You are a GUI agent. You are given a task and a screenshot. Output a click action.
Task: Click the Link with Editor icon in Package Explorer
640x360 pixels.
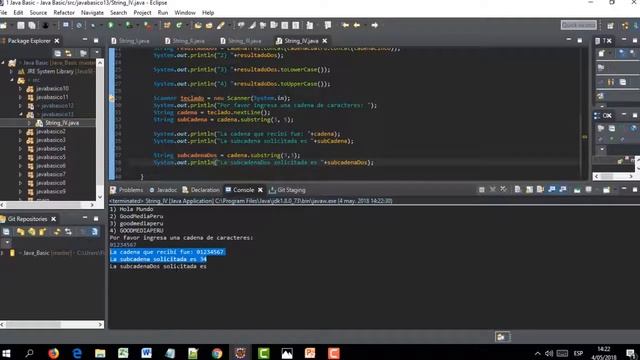click(69, 53)
